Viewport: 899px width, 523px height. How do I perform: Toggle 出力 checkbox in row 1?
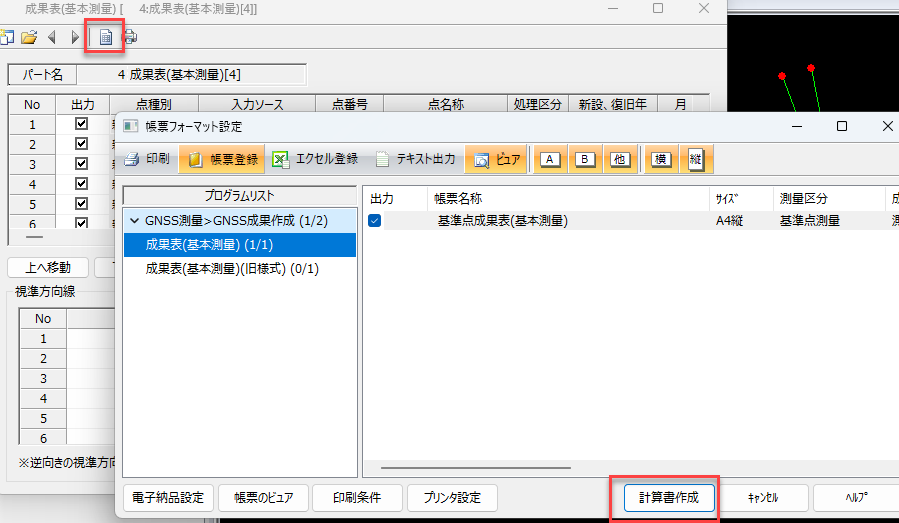81,124
